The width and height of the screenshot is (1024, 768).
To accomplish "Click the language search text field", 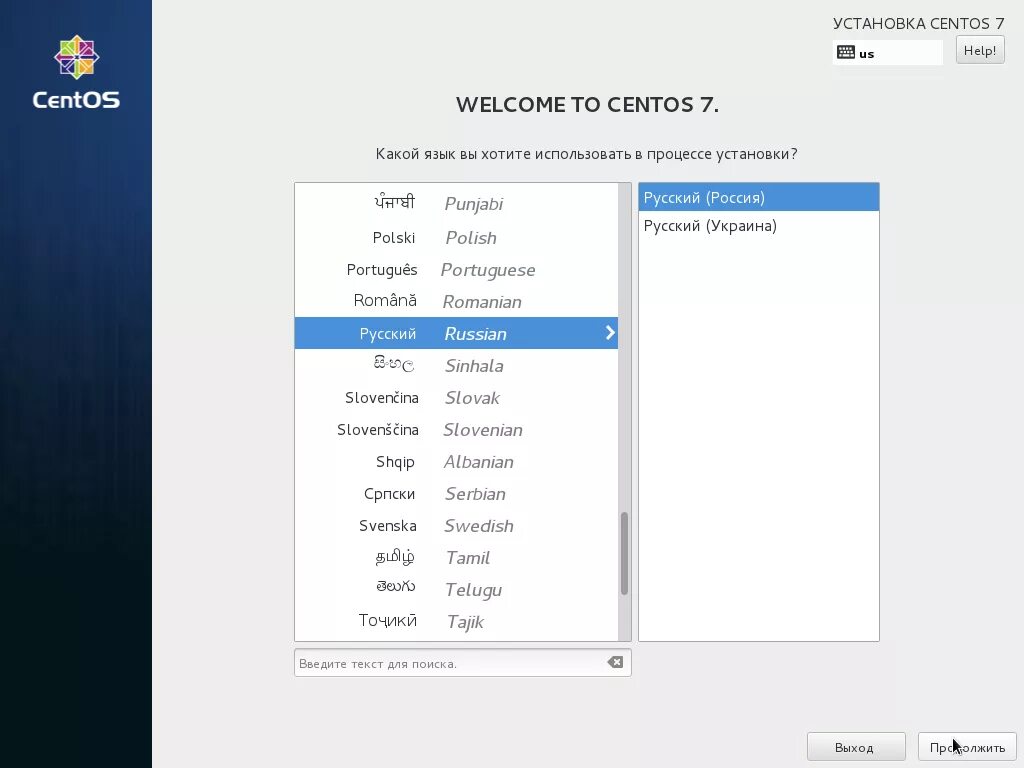I will (462, 663).
